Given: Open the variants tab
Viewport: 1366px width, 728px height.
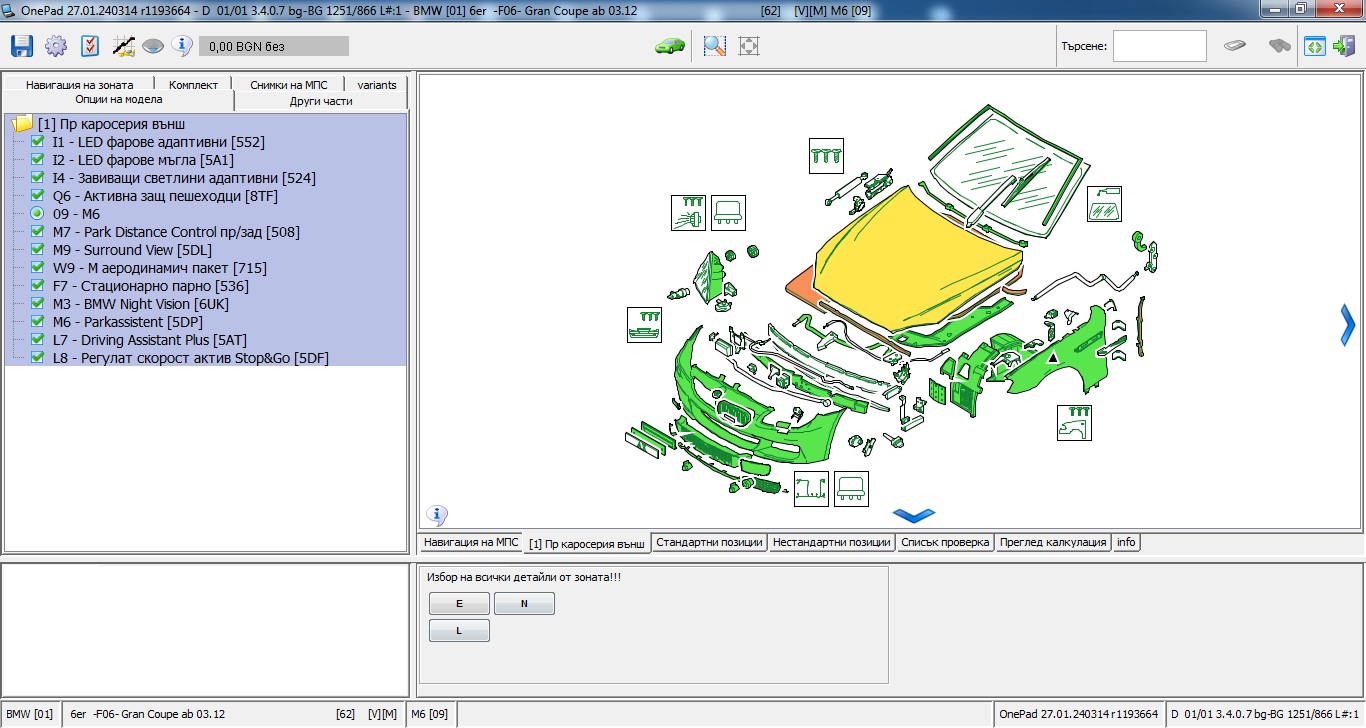Looking at the screenshot, I should pos(377,85).
